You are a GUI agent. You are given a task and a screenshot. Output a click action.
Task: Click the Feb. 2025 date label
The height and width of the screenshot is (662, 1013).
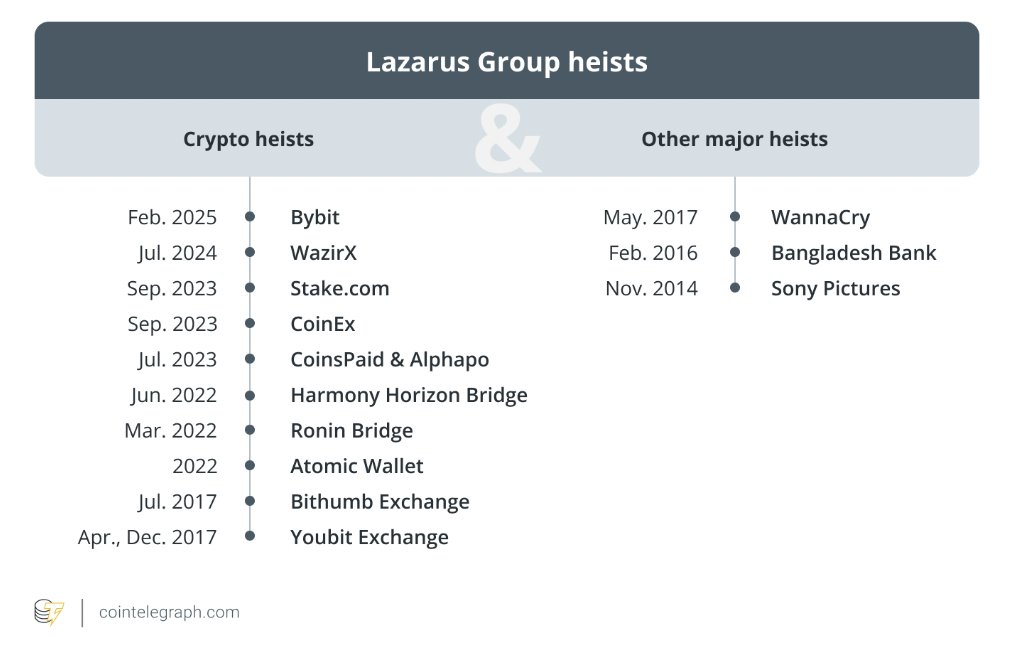pos(172,217)
